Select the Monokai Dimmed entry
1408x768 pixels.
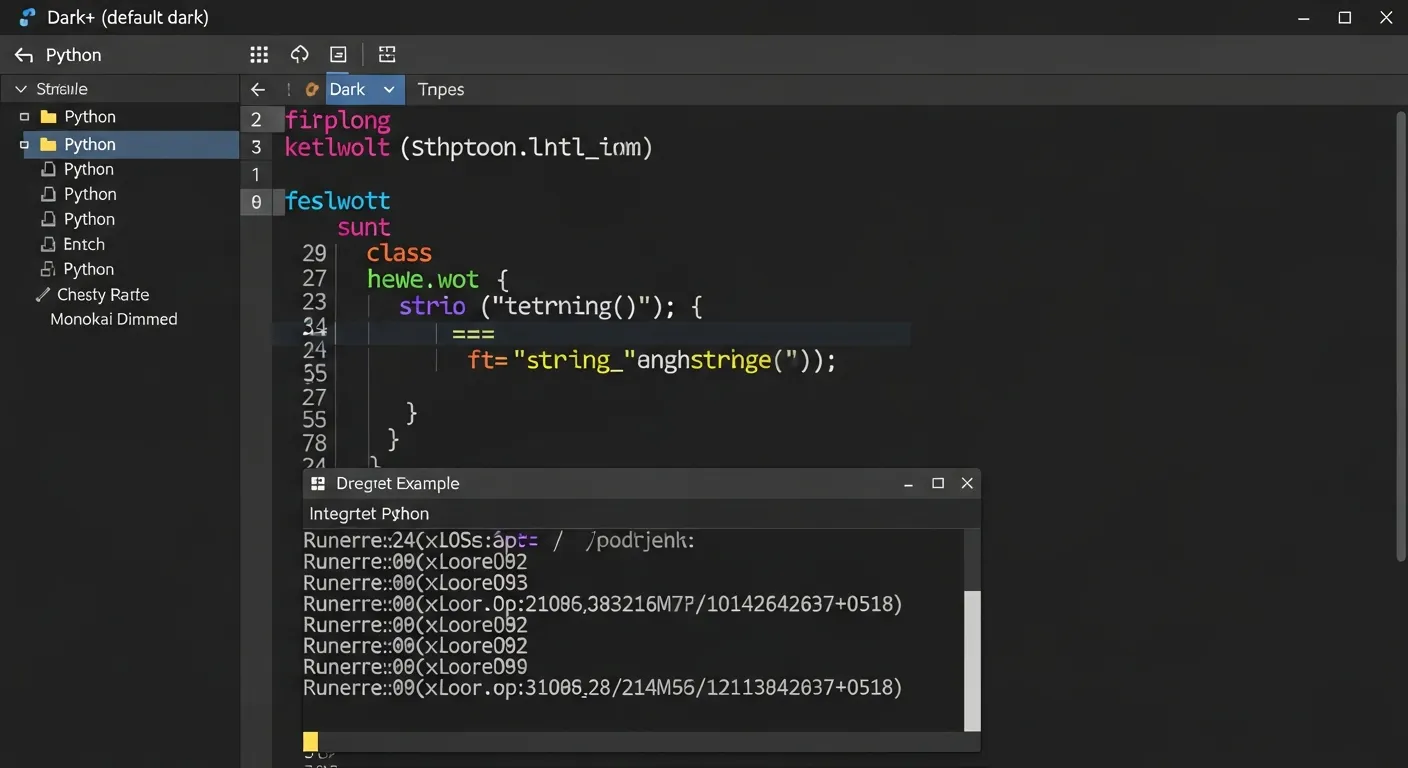tap(112, 319)
